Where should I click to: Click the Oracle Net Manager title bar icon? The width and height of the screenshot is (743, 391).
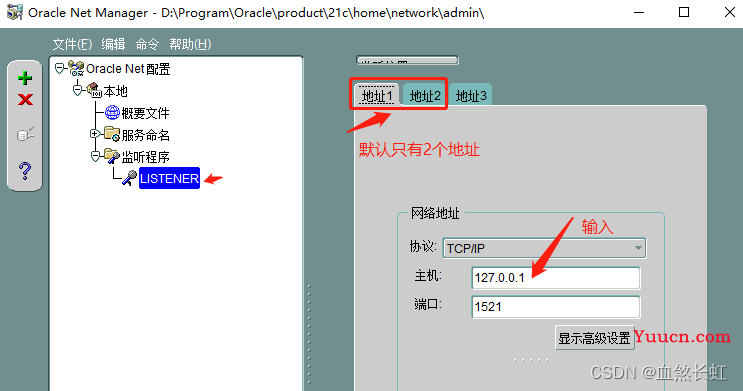point(14,12)
